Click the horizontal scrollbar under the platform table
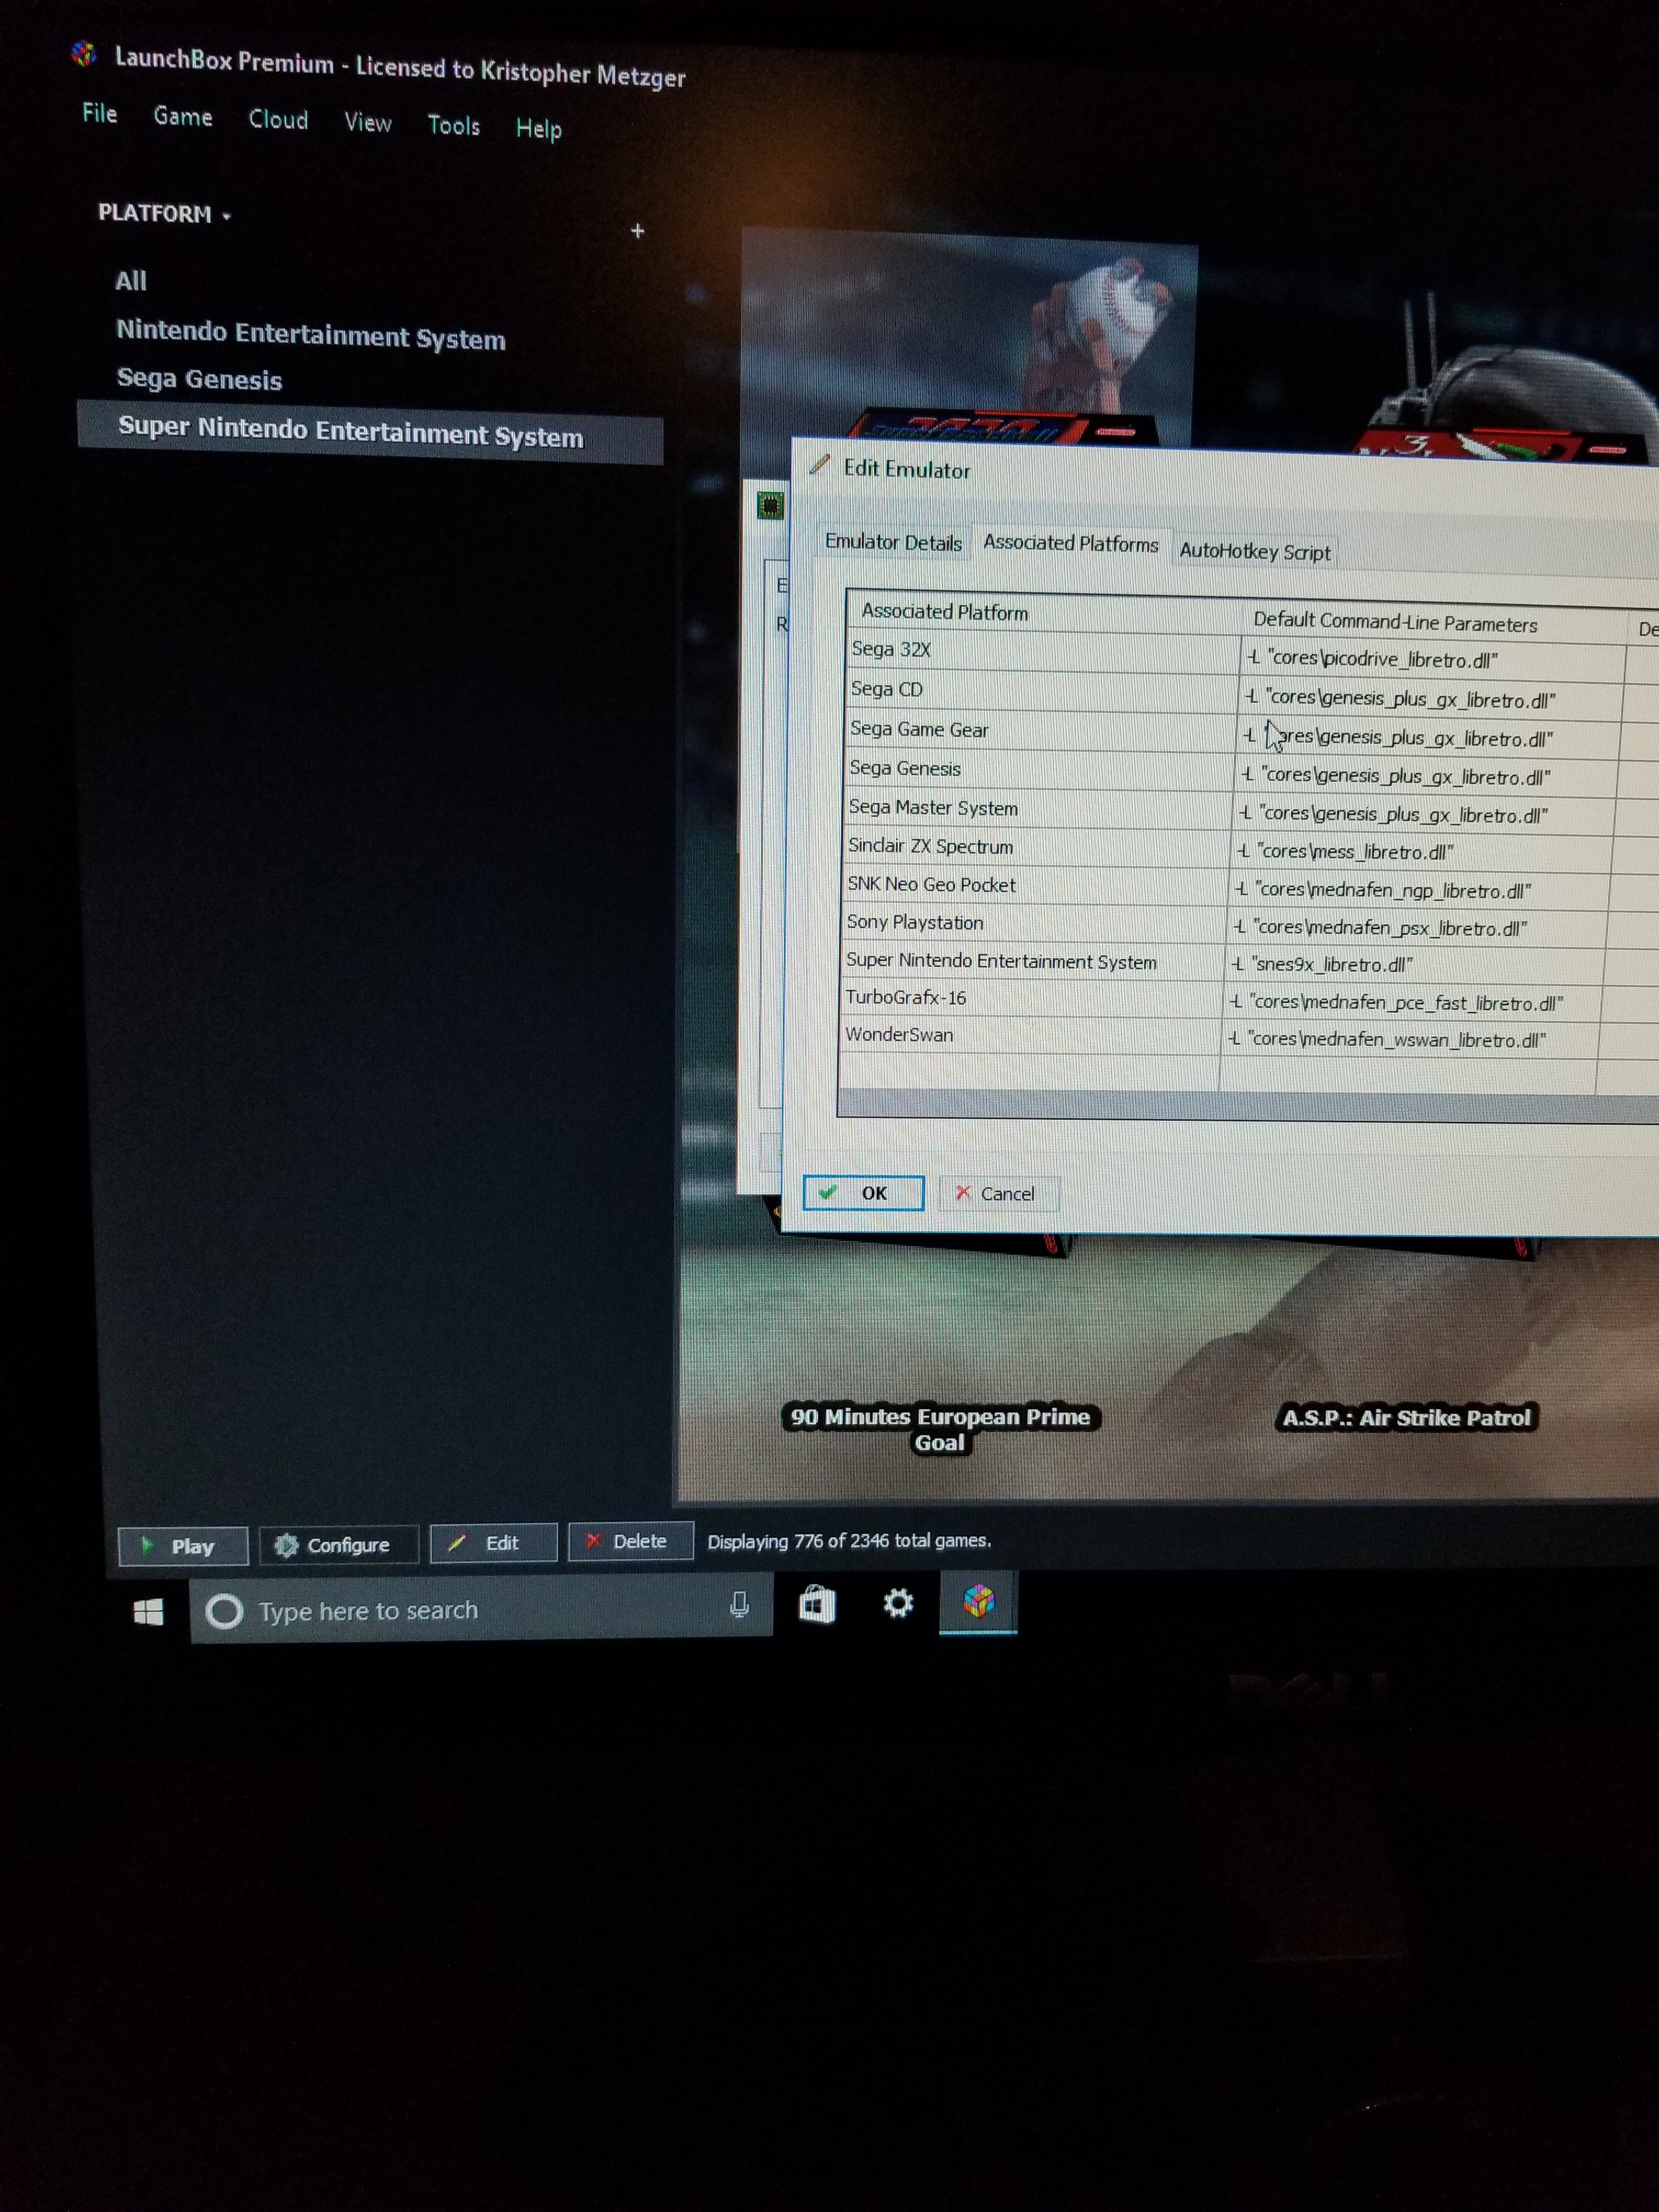 (x=1248, y=1106)
